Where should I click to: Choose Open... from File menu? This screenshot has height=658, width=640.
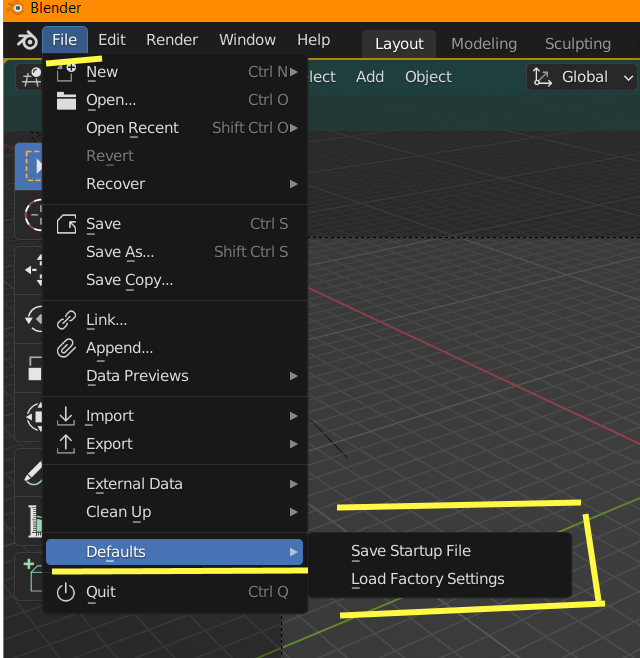175,100
